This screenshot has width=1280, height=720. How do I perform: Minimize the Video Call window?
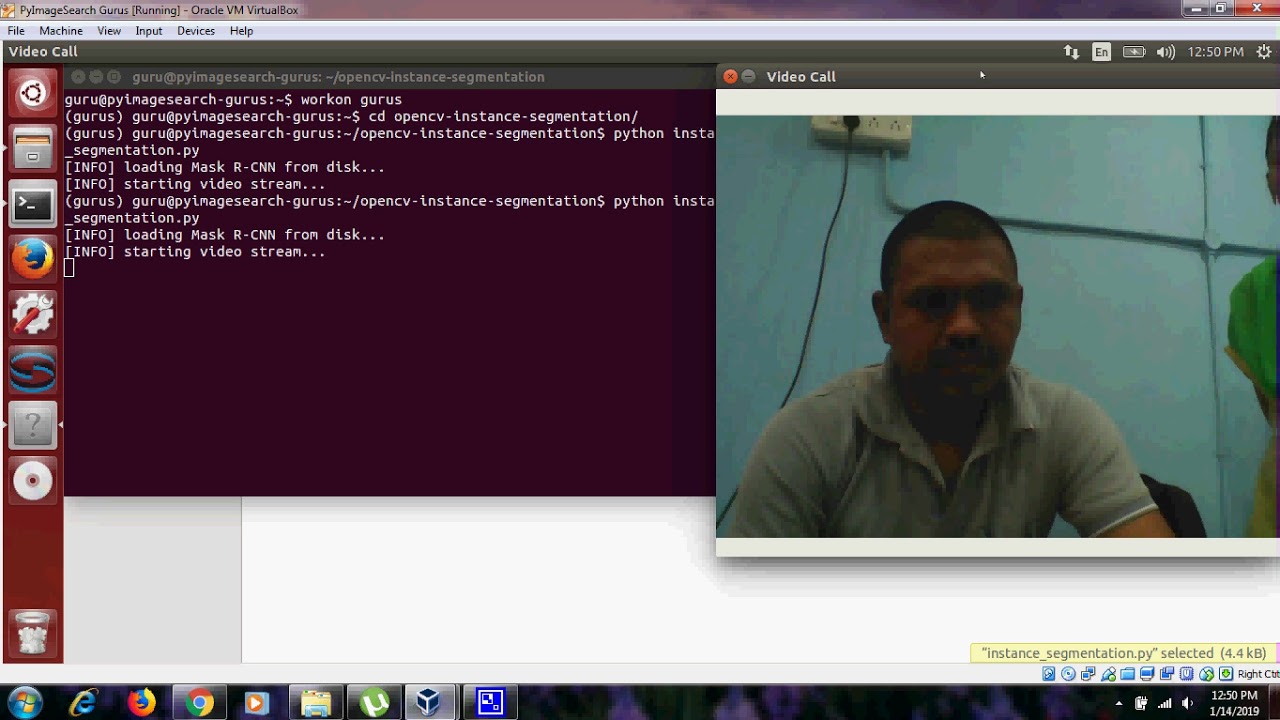click(749, 76)
